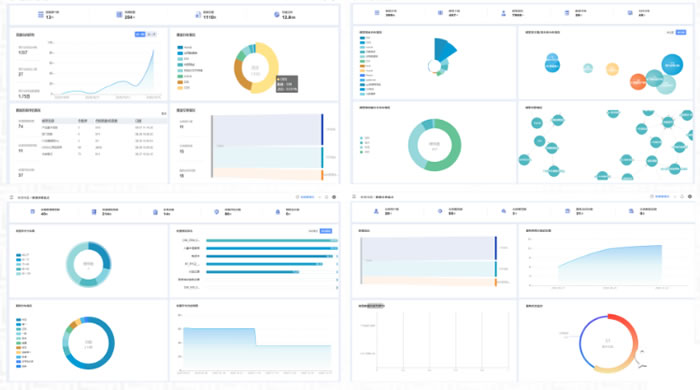This screenshot has width=700, height=390.
Task: Click the lock icon in the horizontal-bar dashboard's statistics row
Action: coord(278,212)
